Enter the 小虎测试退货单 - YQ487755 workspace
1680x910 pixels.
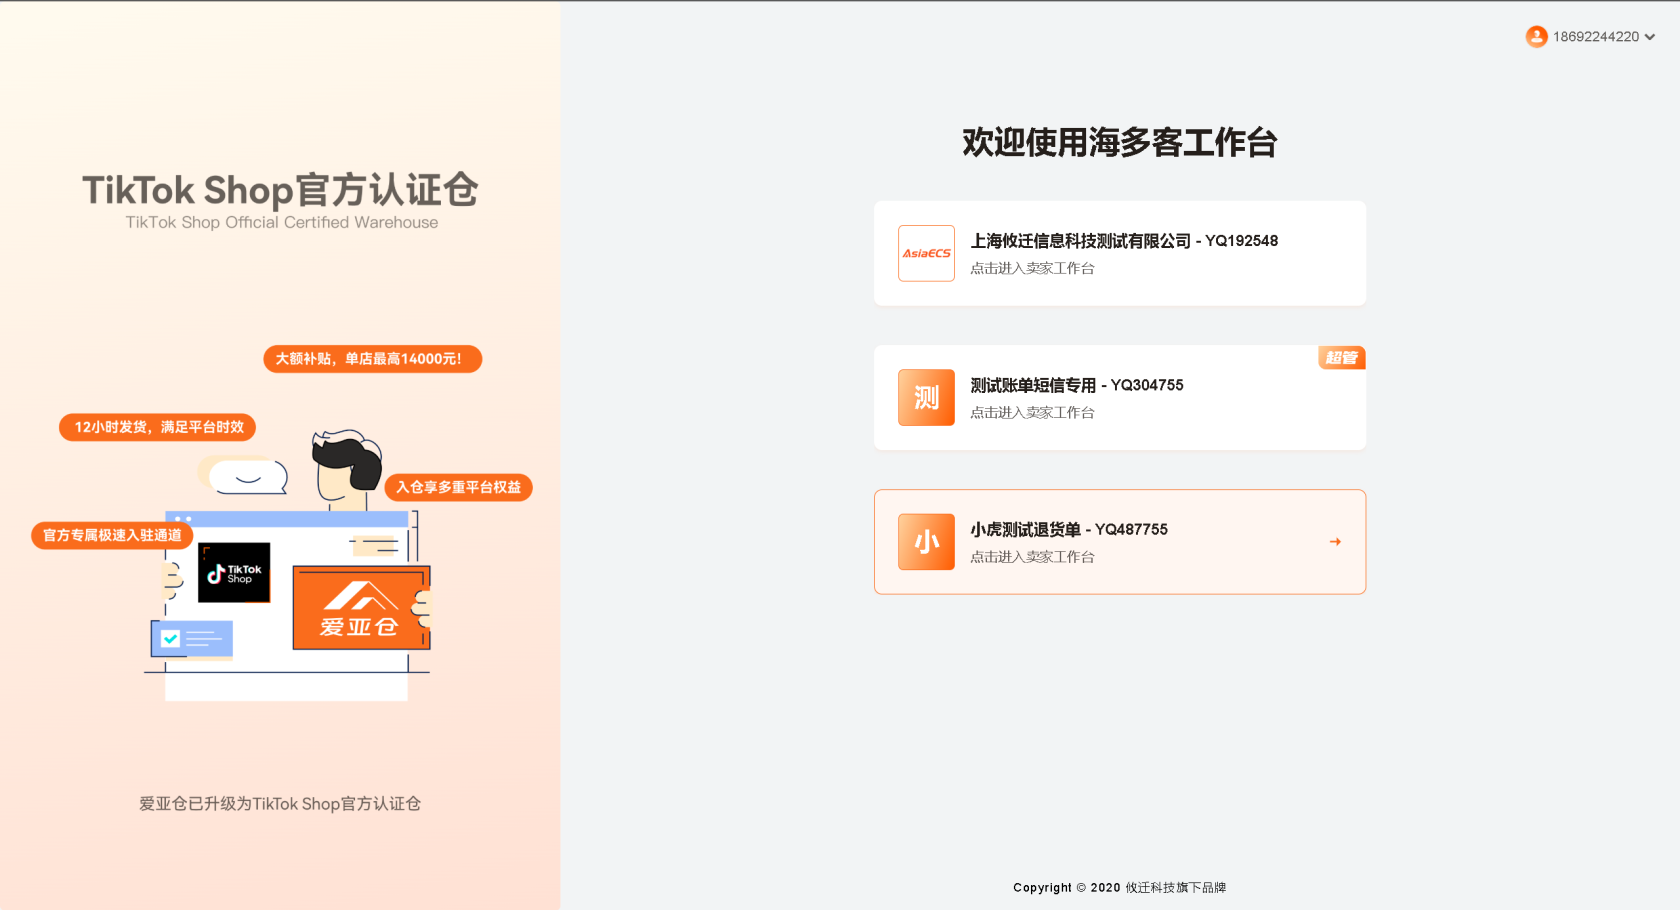click(1068, 530)
